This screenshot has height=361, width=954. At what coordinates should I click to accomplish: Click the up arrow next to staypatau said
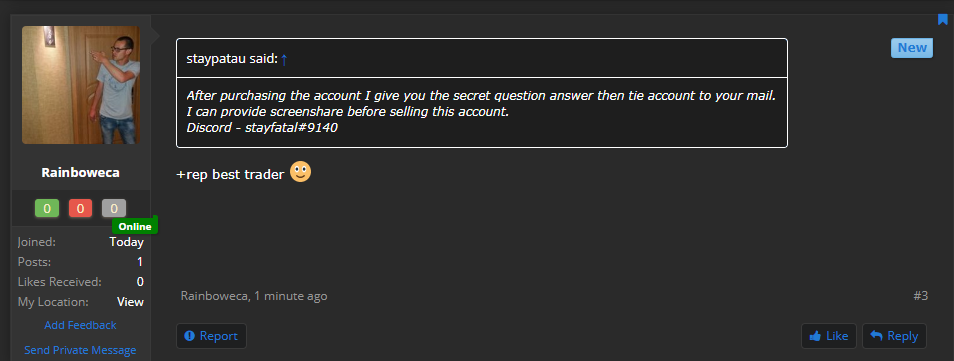point(284,59)
